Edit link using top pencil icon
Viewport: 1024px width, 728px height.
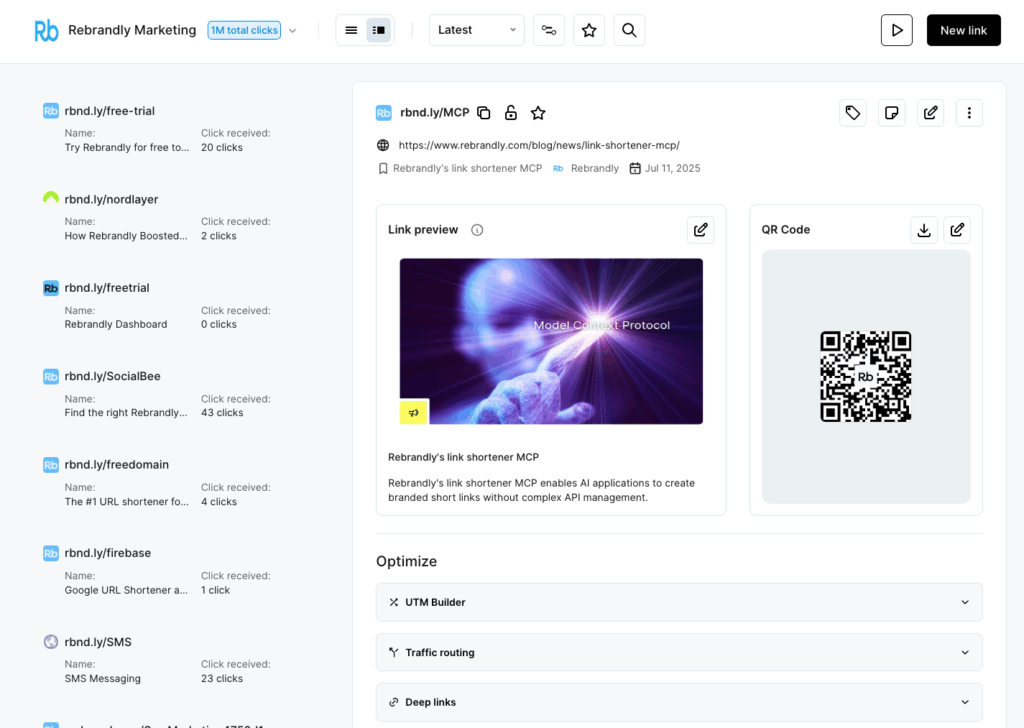pos(931,113)
